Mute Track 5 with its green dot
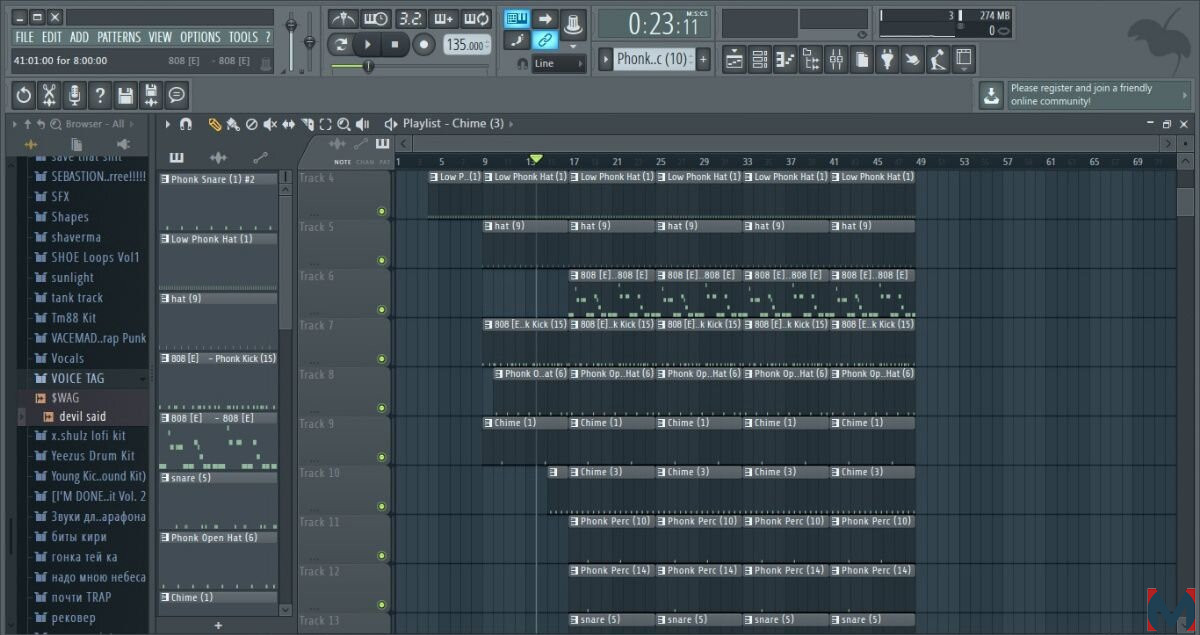This screenshot has width=1200, height=635. [381, 261]
